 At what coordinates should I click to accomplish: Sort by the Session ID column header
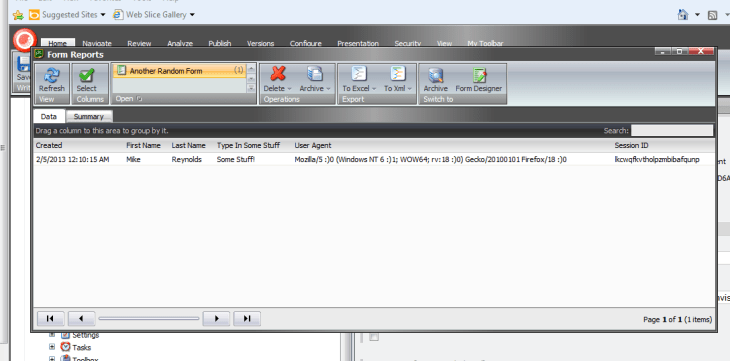[631, 145]
